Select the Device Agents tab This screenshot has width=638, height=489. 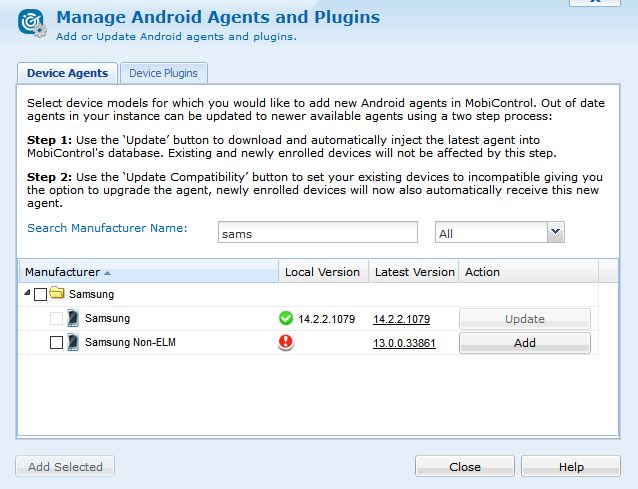click(x=67, y=73)
